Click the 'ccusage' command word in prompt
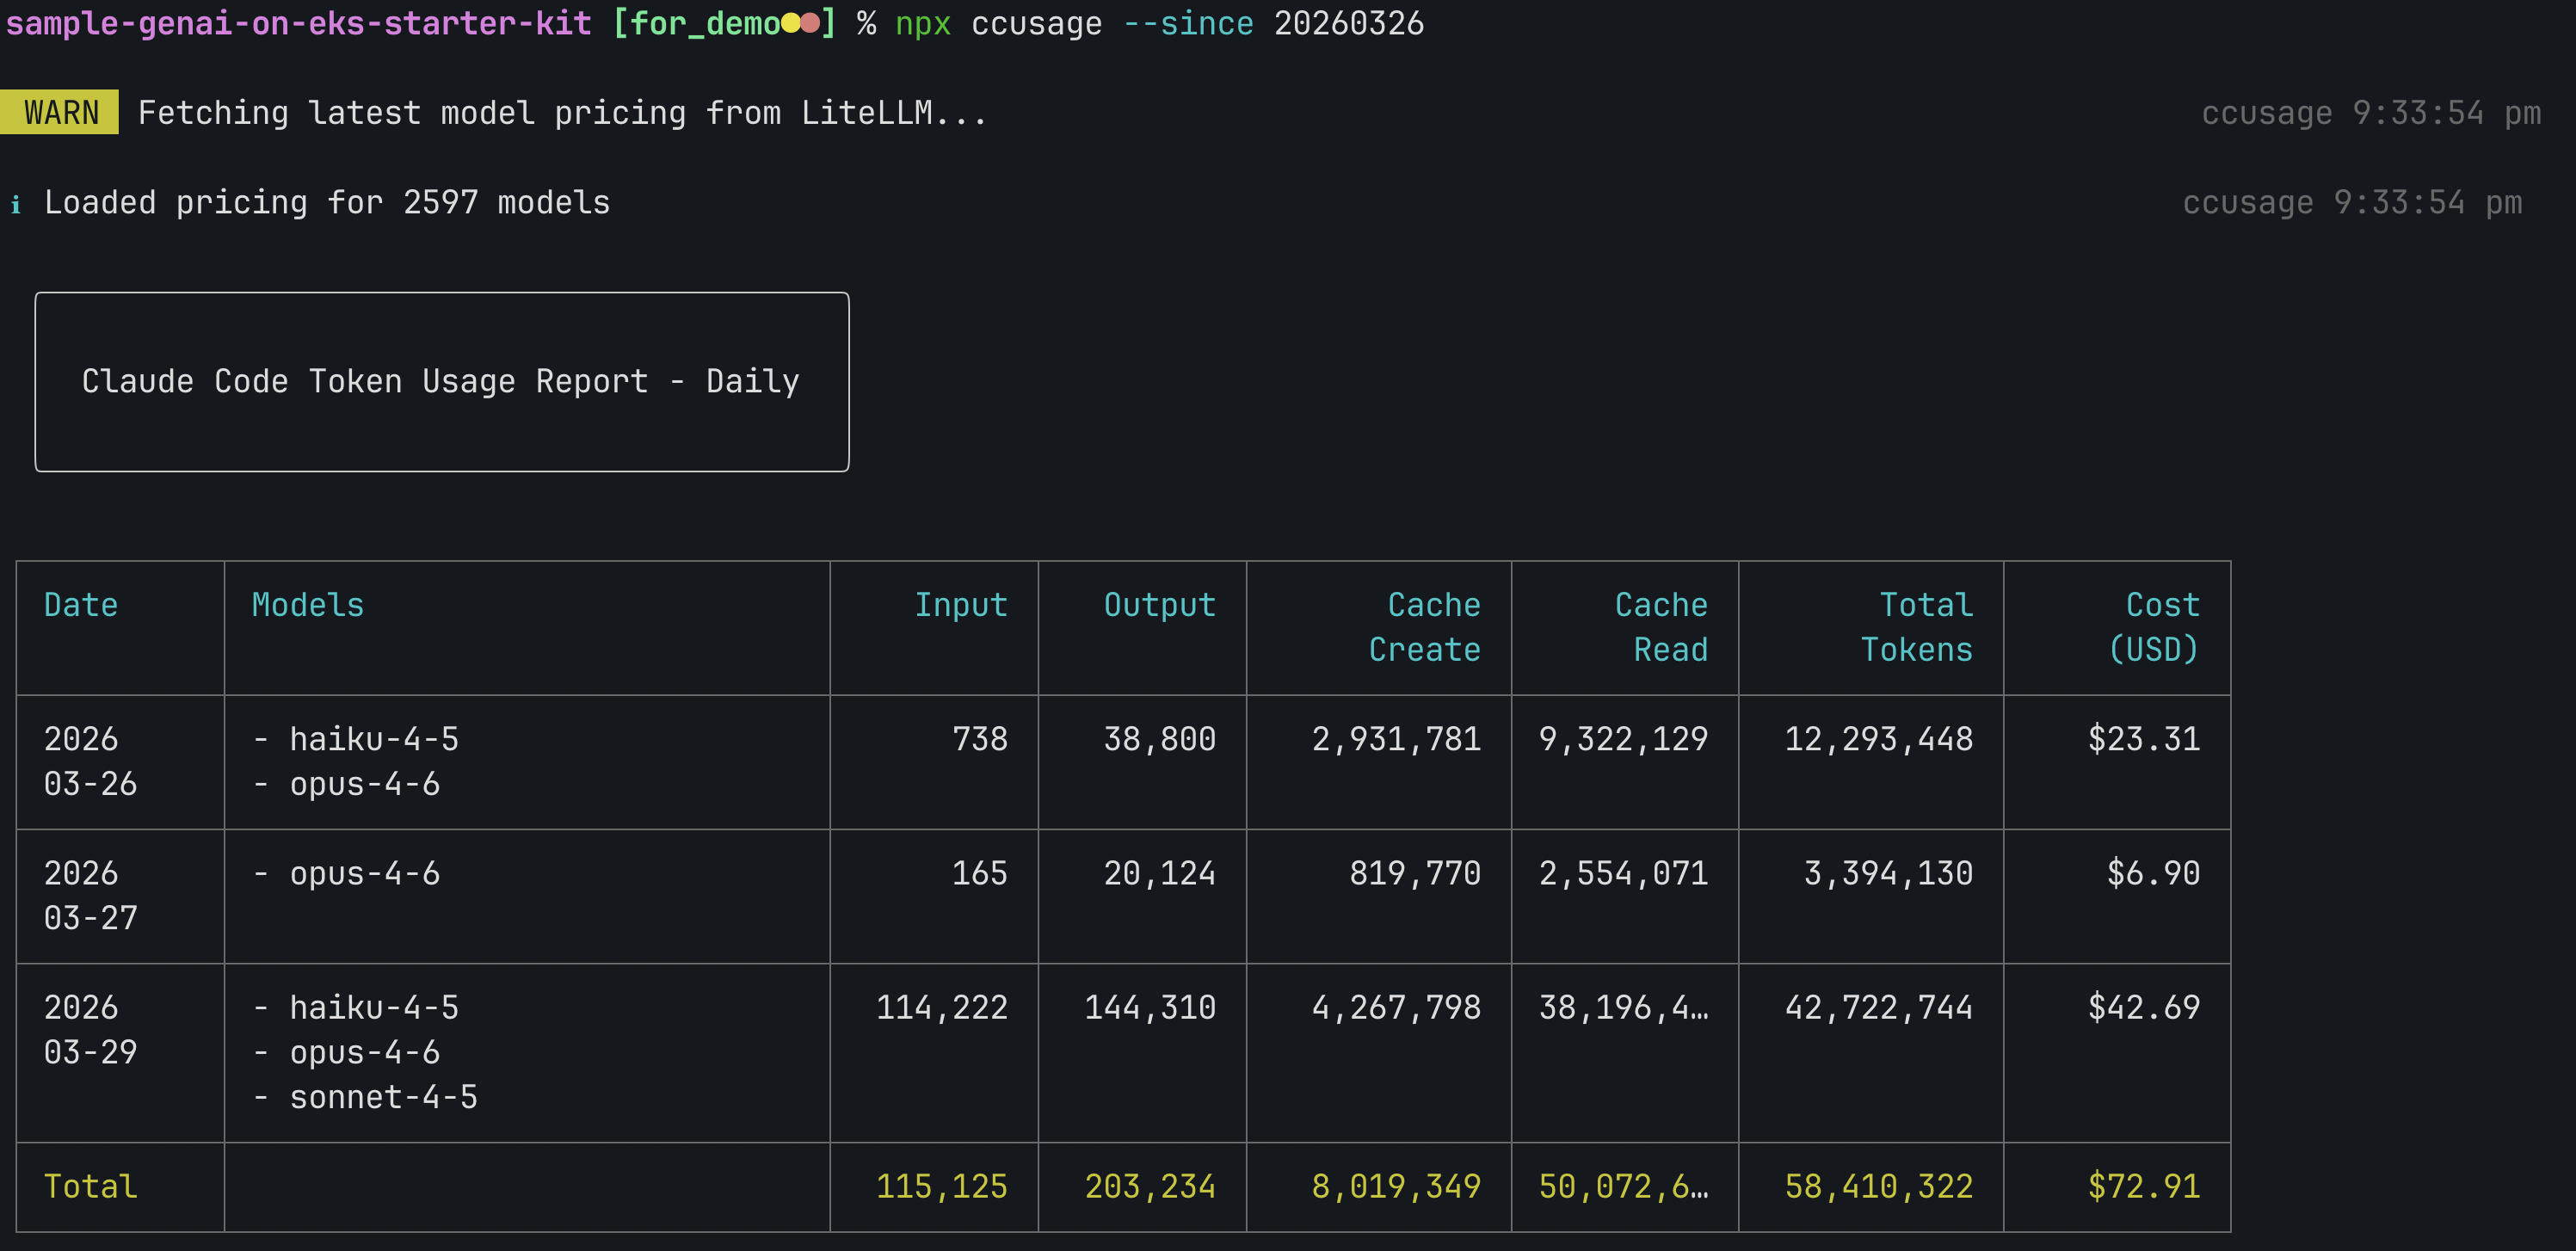The image size is (2576, 1251). pos(1036,24)
